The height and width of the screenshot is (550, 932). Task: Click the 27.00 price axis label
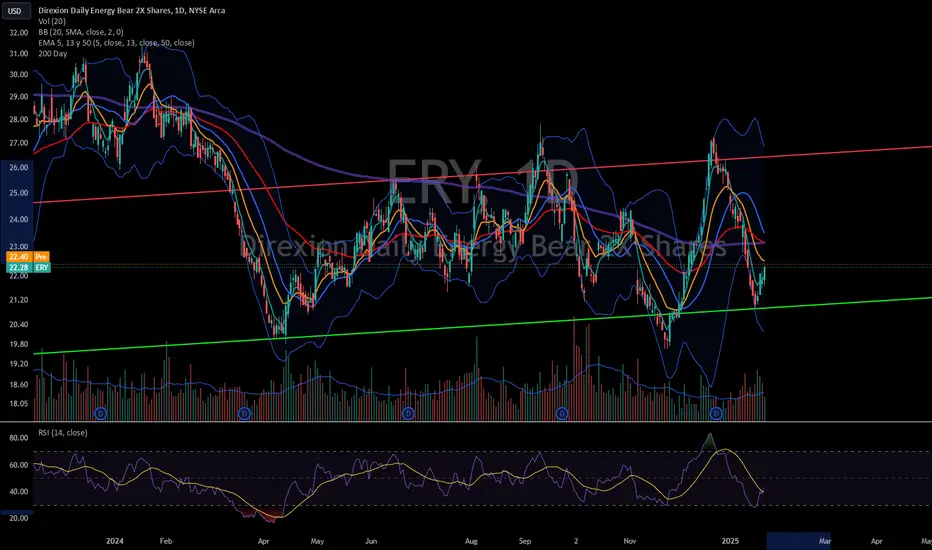click(19, 143)
